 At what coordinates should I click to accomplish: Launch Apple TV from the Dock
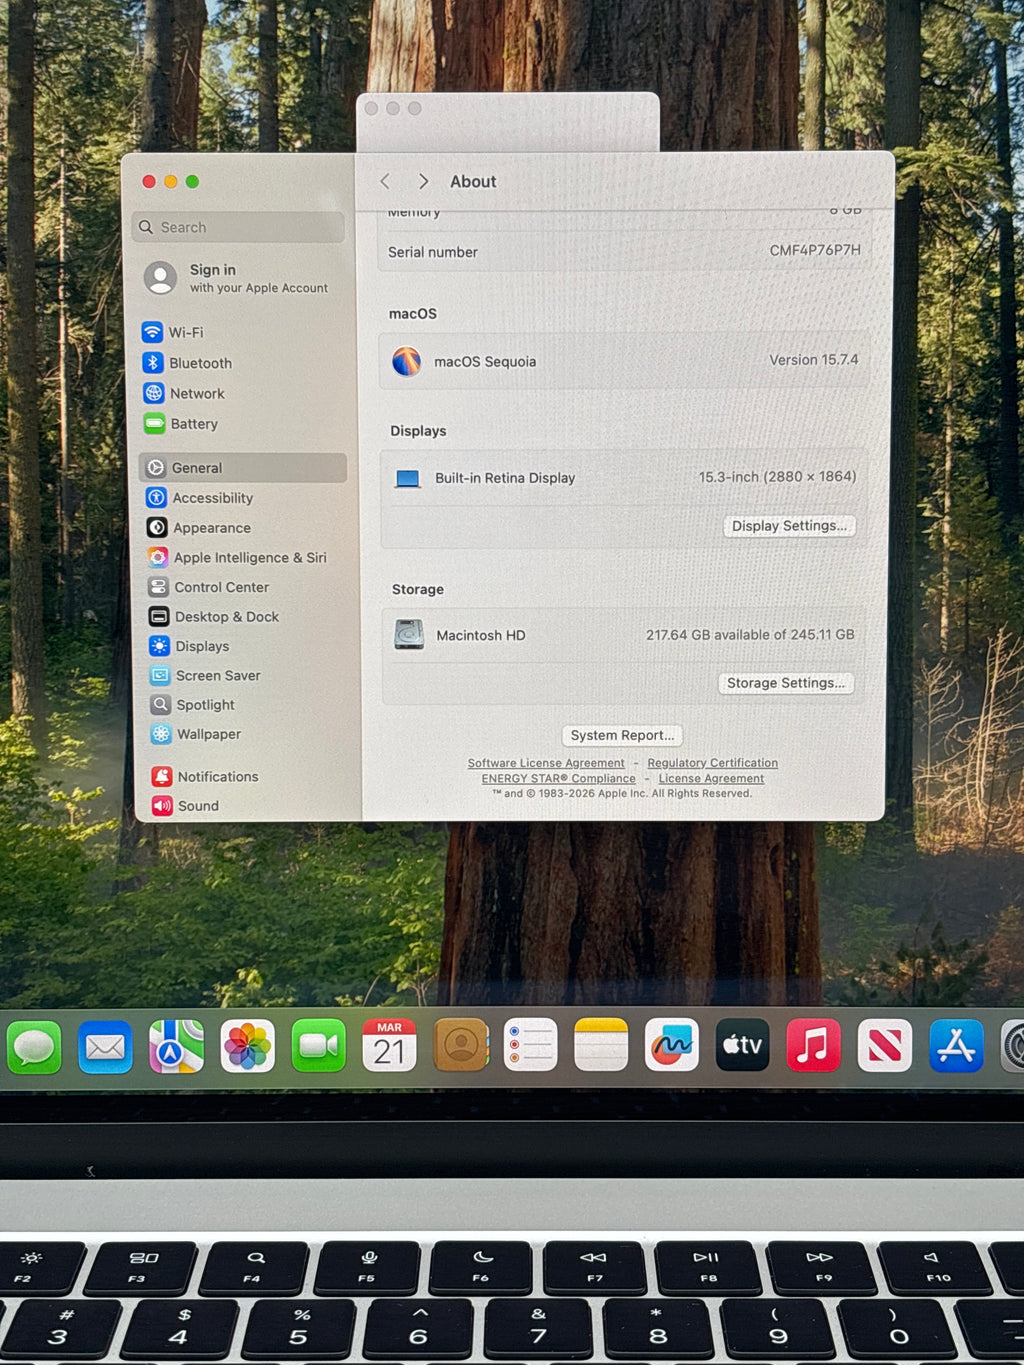(x=743, y=1045)
